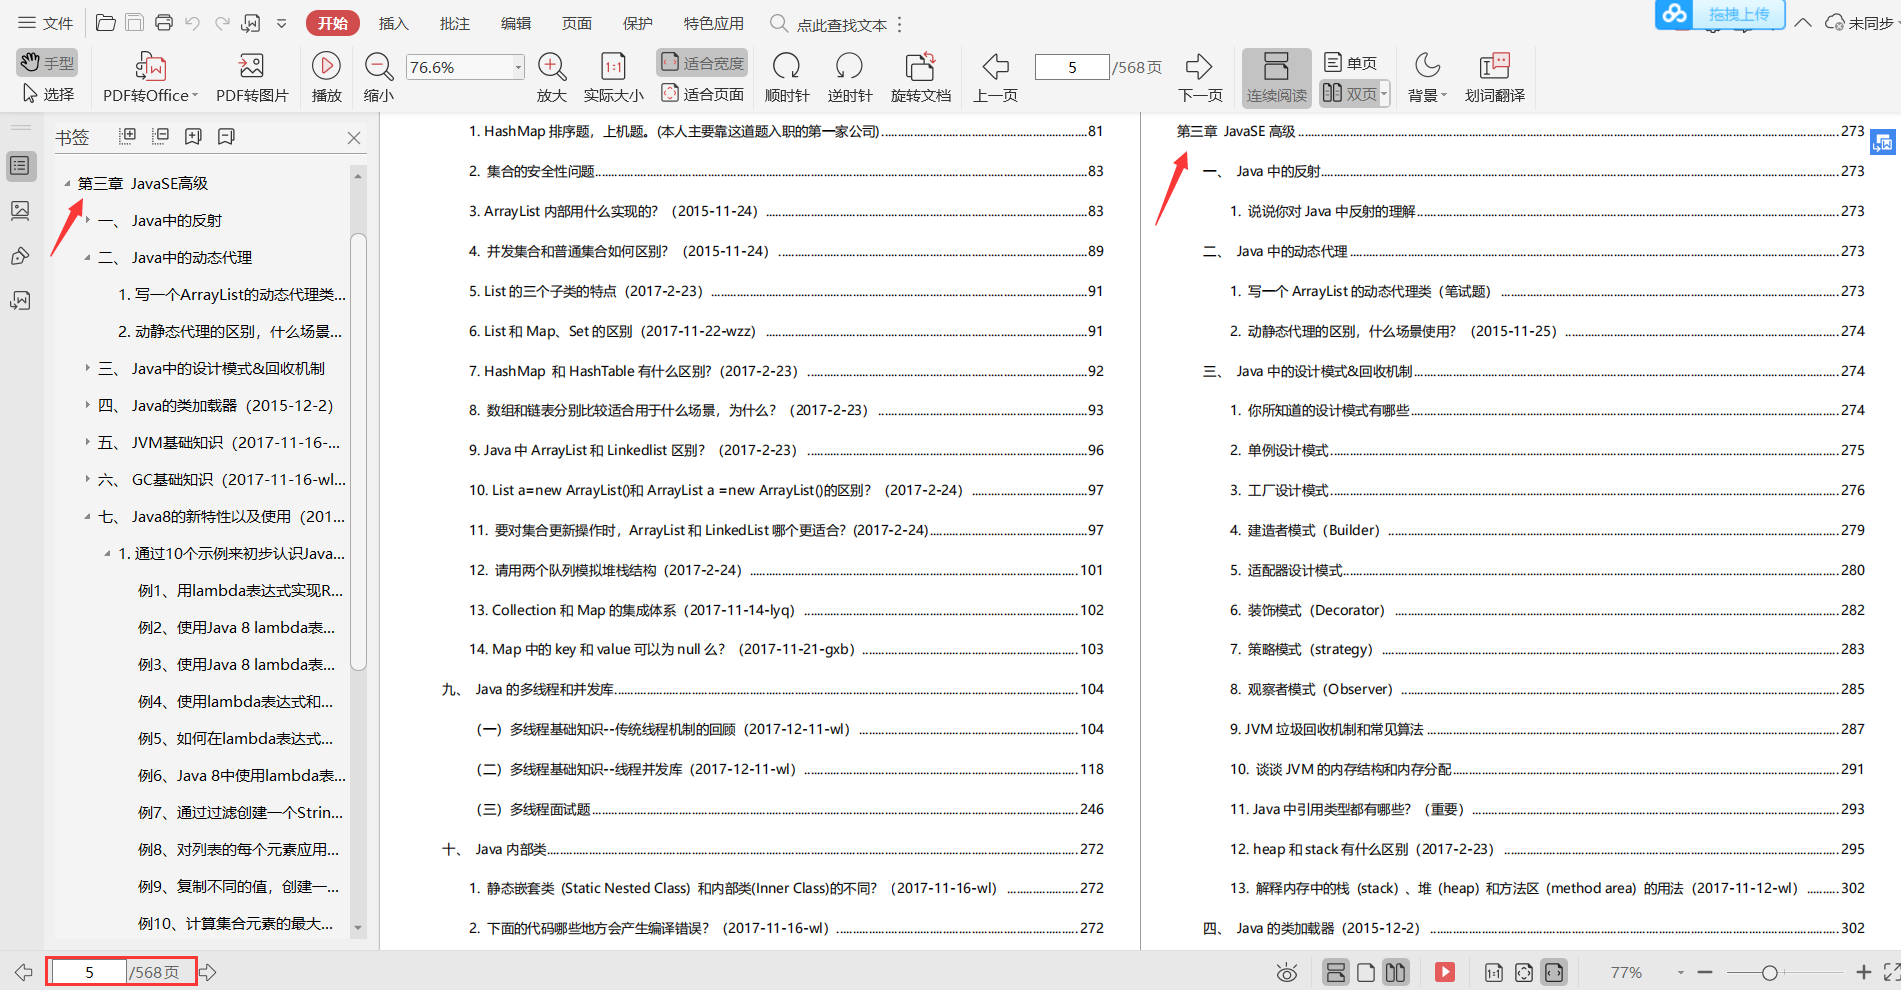Toggle single page view in status bar
Image resolution: width=1901 pixels, height=990 pixels.
tap(1366, 972)
